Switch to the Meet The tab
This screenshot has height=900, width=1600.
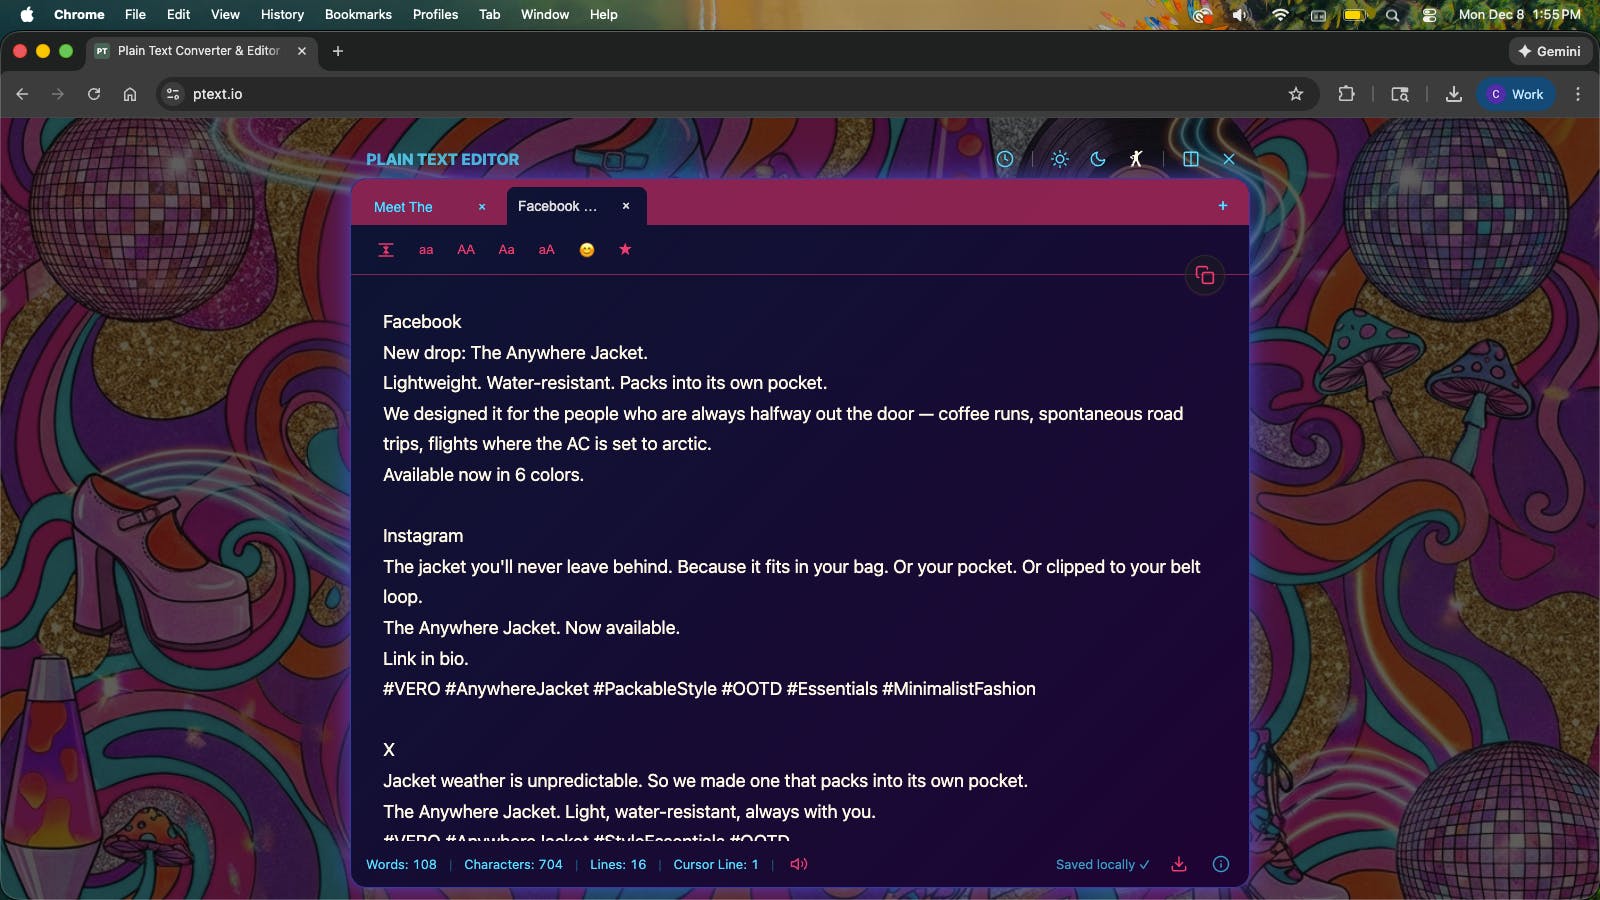pyautogui.click(x=404, y=207)
